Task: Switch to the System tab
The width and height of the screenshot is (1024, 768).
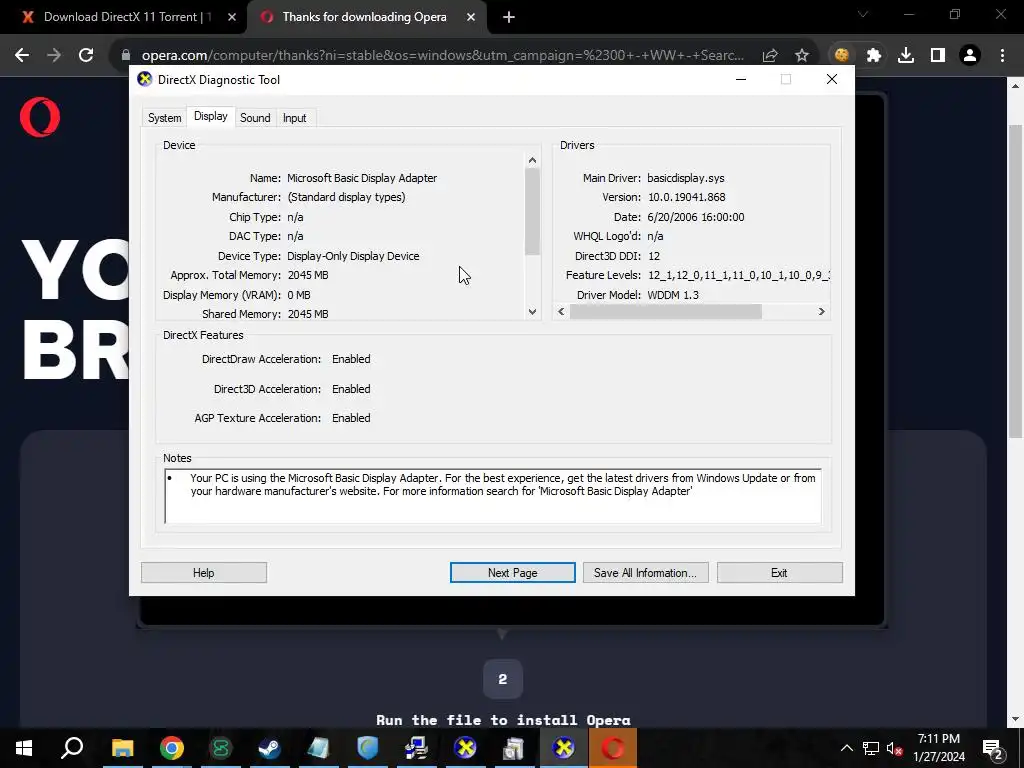Action: pos(165,118)
